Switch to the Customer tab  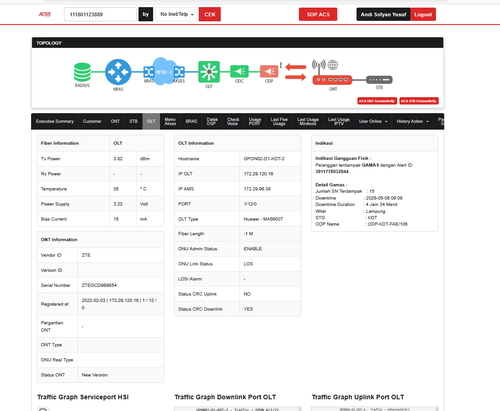[92, 121]
